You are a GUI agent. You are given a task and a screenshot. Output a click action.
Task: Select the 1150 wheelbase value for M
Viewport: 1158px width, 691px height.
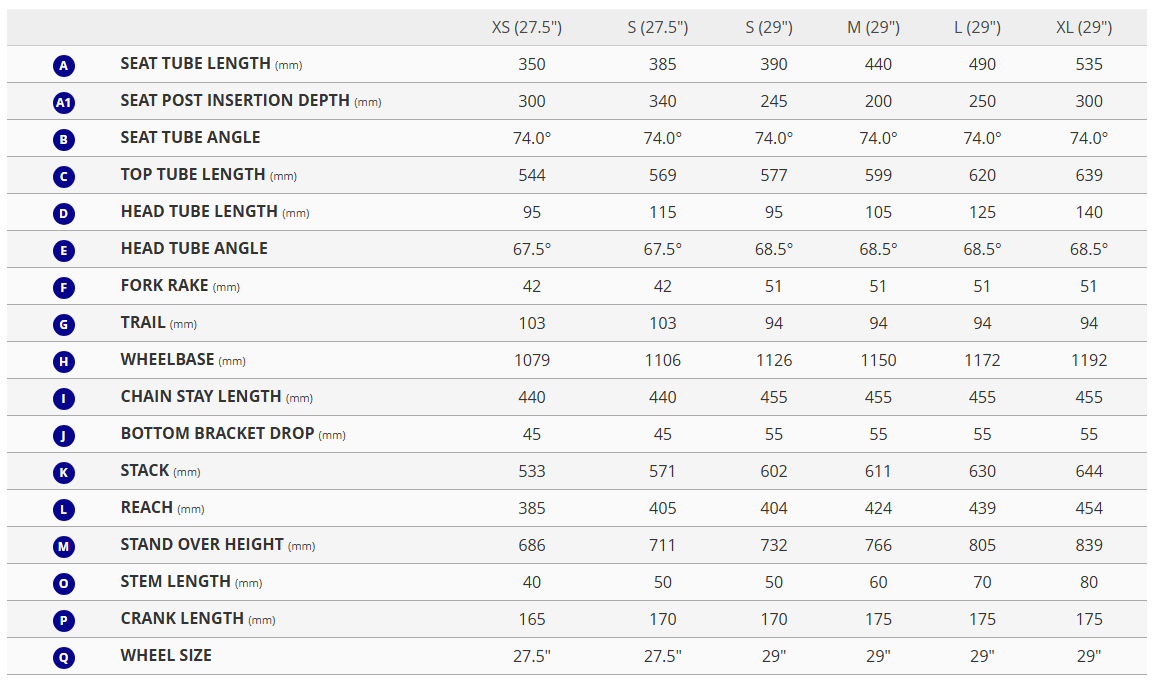pyautogui.click(x=878, y=360)
